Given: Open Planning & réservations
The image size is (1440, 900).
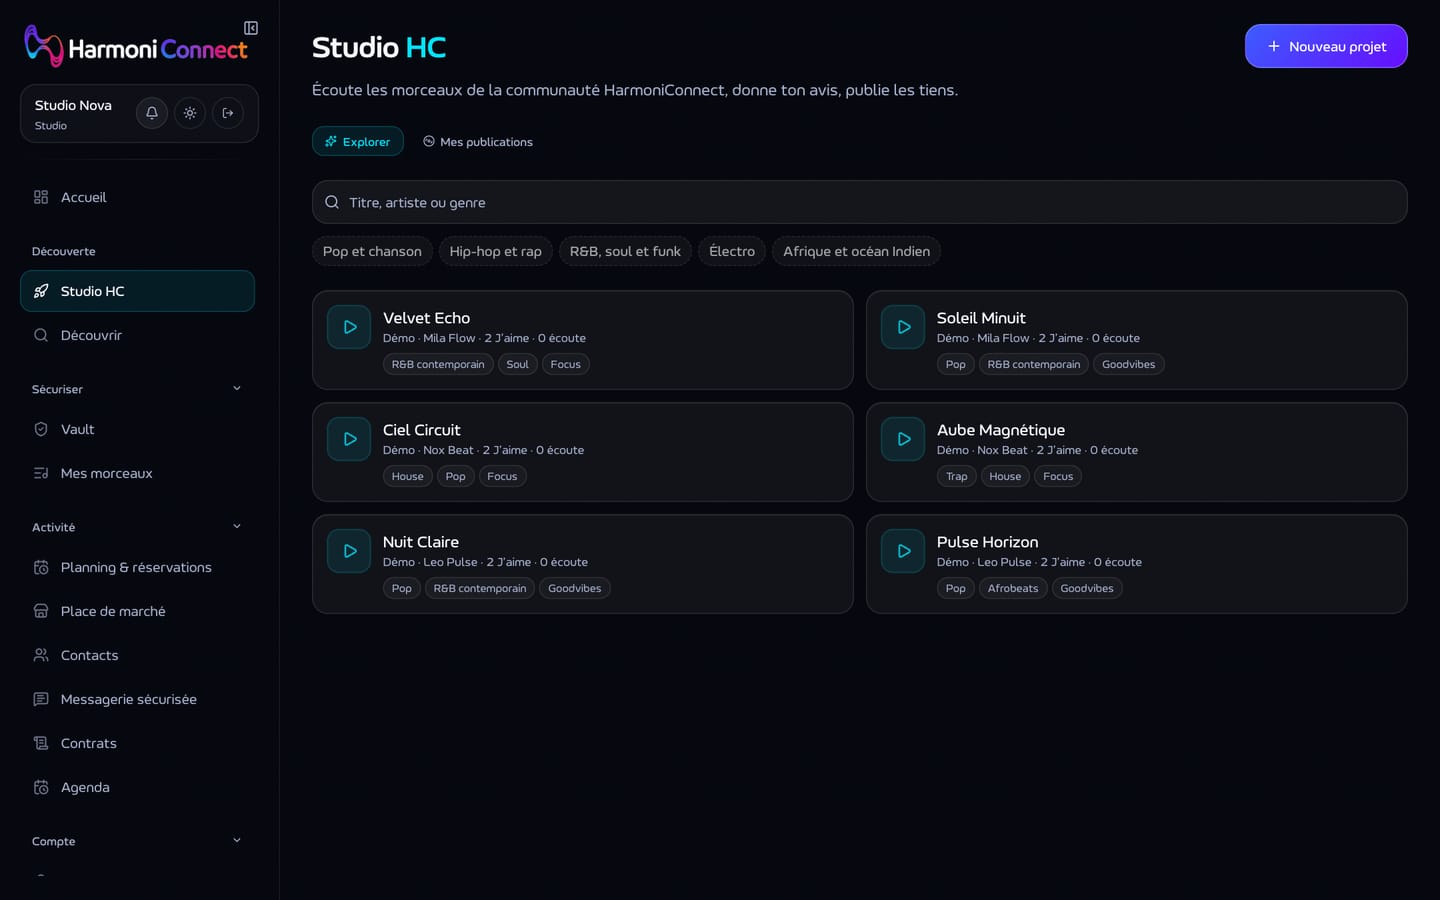Looking at the screenshot, I should [x=137, y=567].
